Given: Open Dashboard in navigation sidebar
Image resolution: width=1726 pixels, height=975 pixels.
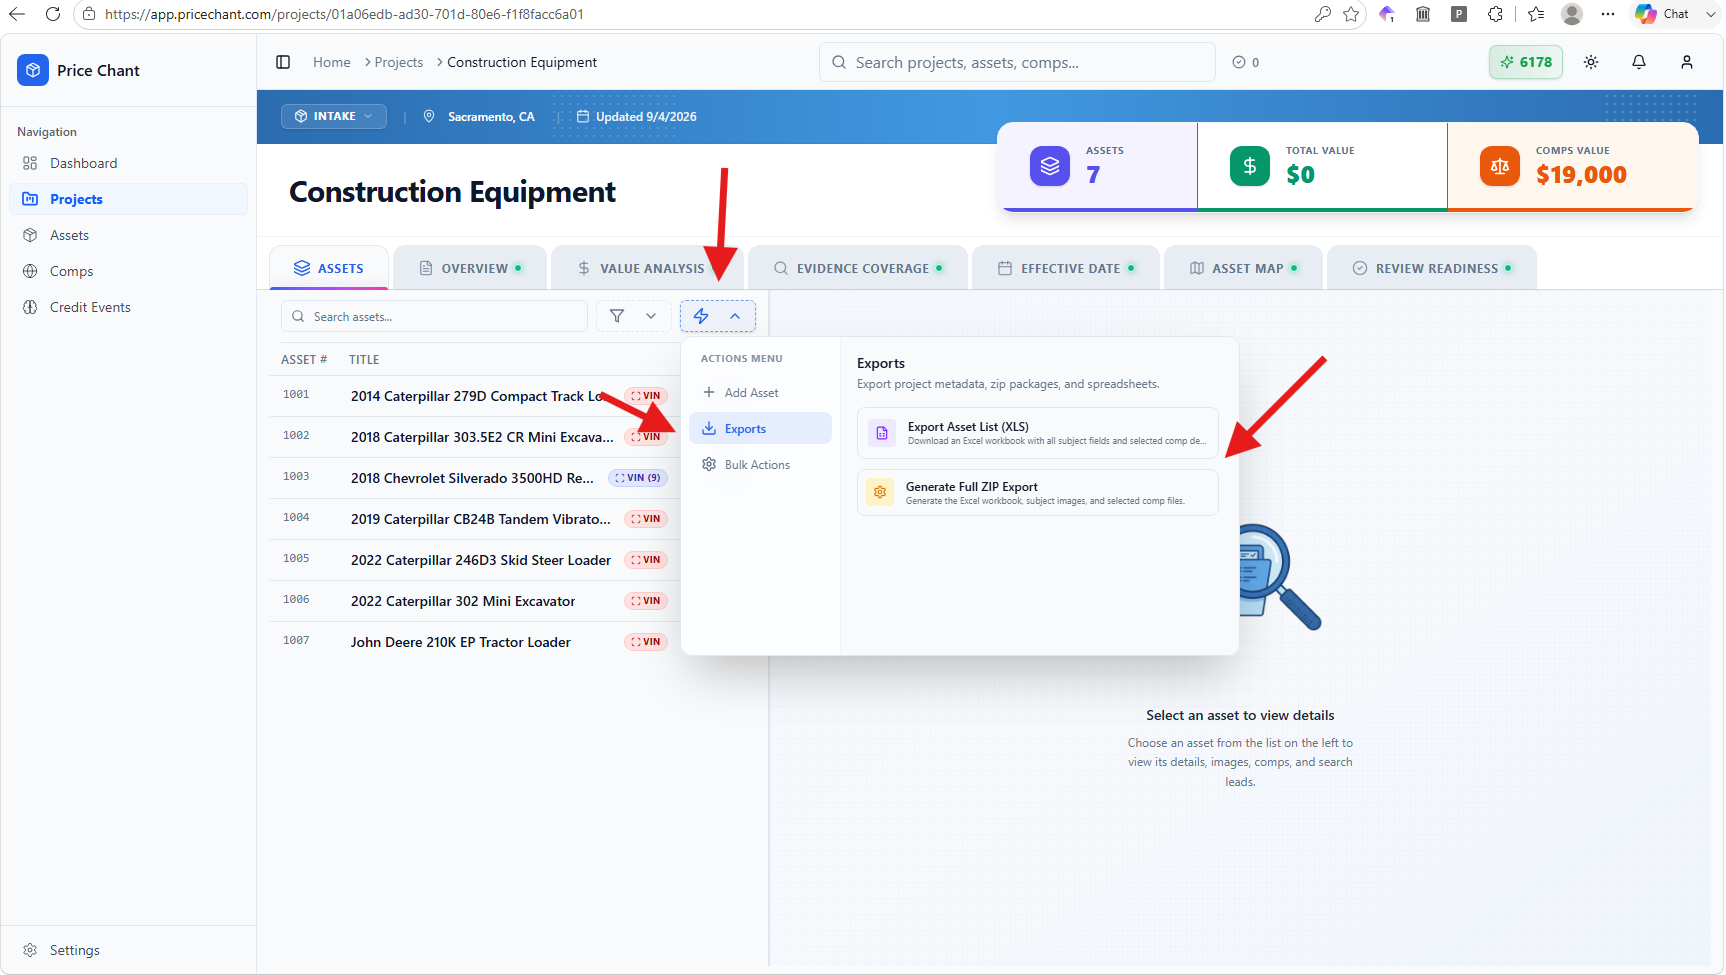Looking at the screenshot, I should [x=129, y=163].
